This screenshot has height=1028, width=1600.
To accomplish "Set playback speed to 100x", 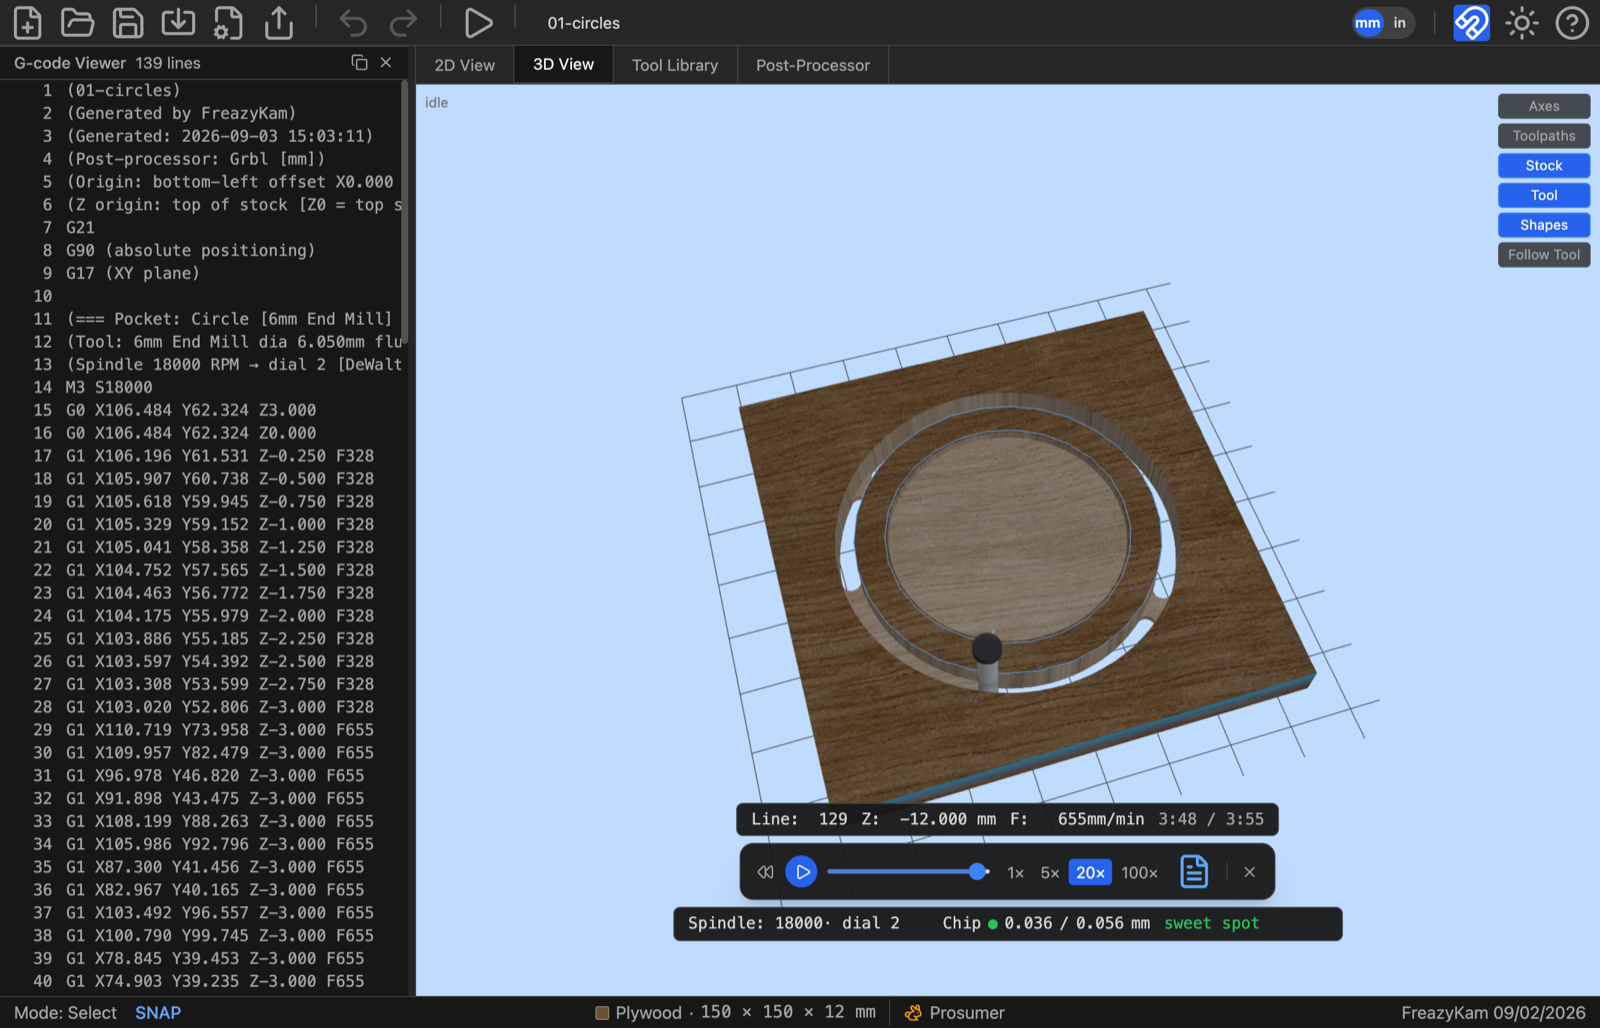I will tap(1139, 872).
